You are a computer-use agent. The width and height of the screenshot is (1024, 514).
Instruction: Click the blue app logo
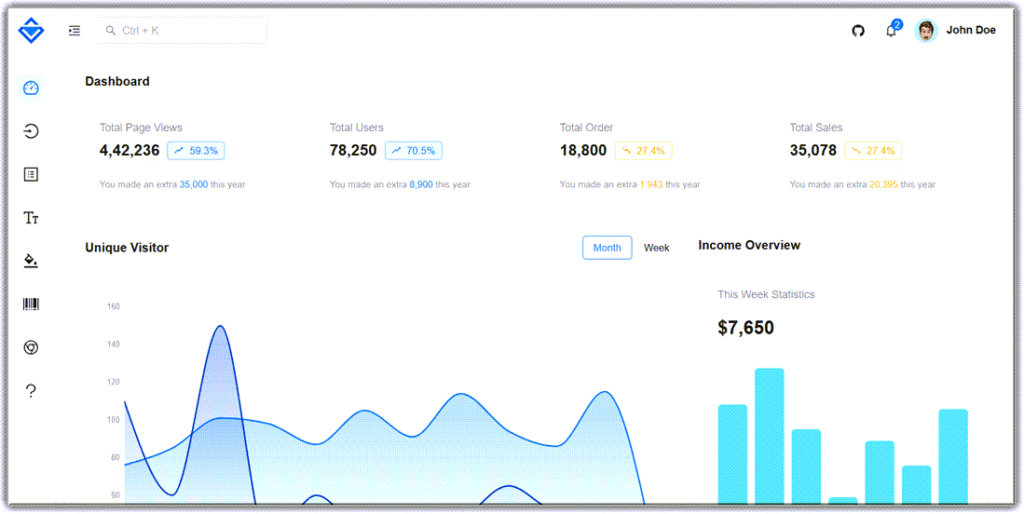[31, 31]
